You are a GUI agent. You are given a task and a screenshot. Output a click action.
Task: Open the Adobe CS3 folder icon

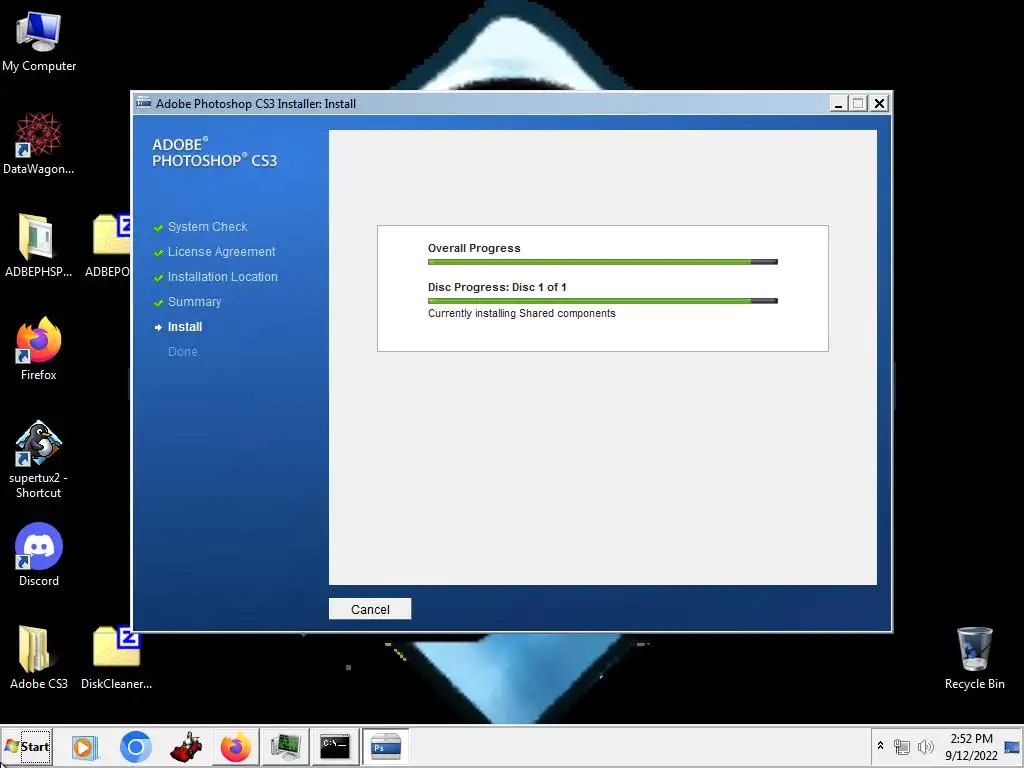click(x=39, y=658)
